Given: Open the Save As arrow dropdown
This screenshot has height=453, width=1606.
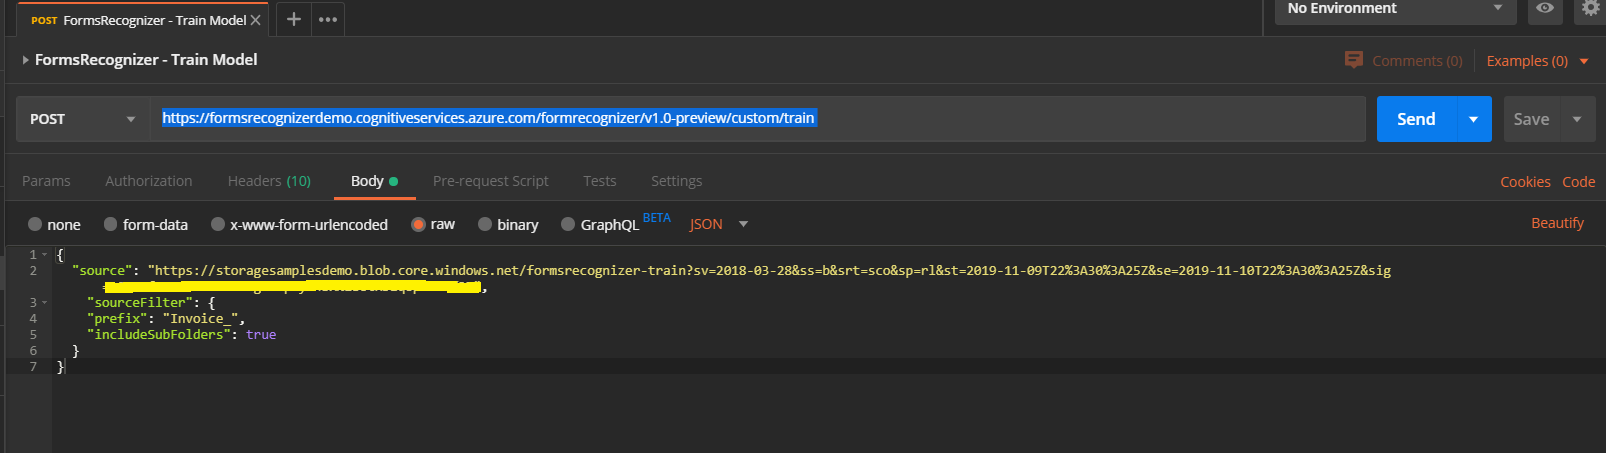Looking at the screenshot, I should 1578,119.
